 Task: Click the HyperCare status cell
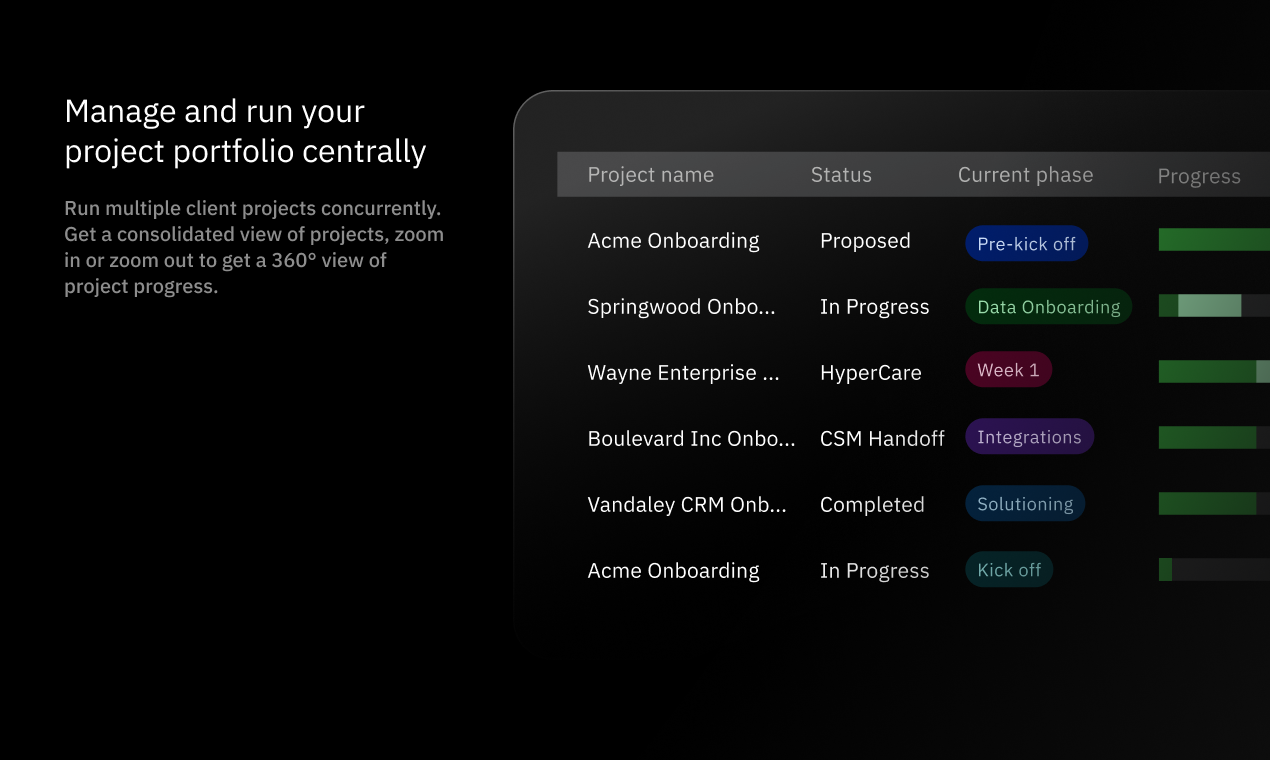tap(871, 373)
